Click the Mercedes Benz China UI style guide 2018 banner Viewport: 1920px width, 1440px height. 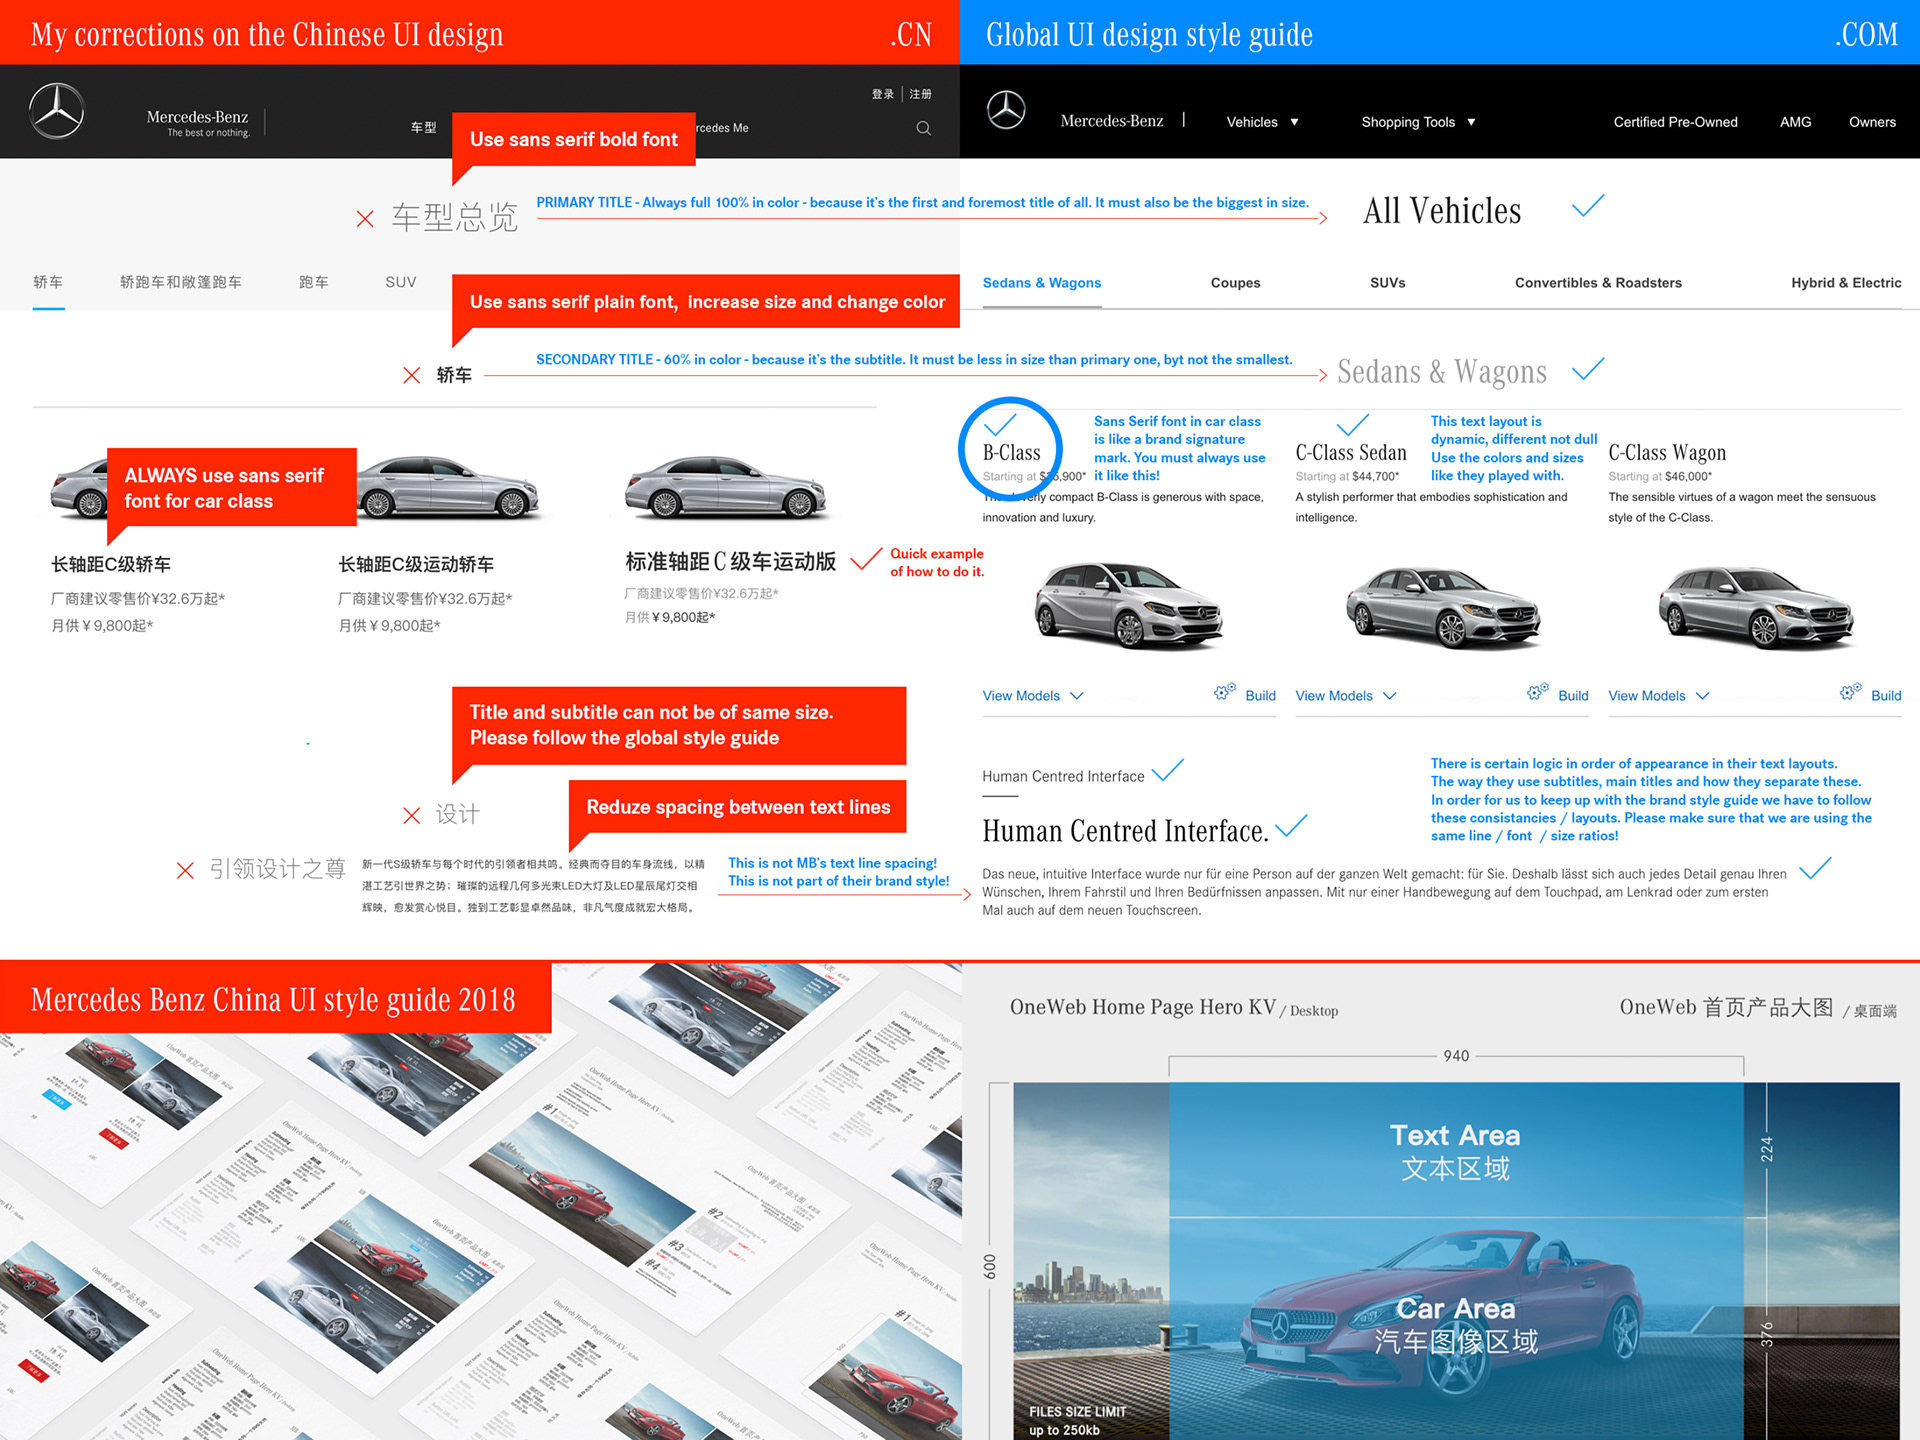click(275, 998)
